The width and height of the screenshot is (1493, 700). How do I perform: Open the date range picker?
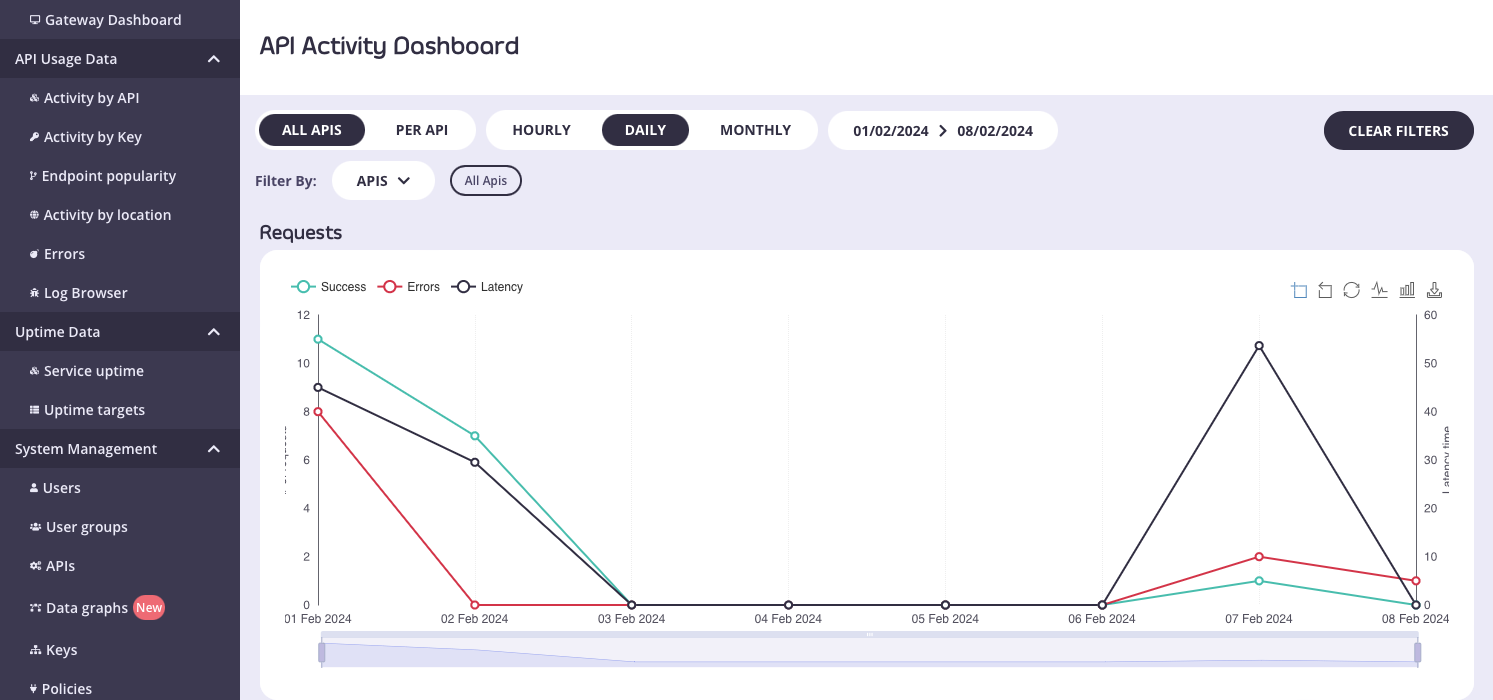tap(942, 130)
